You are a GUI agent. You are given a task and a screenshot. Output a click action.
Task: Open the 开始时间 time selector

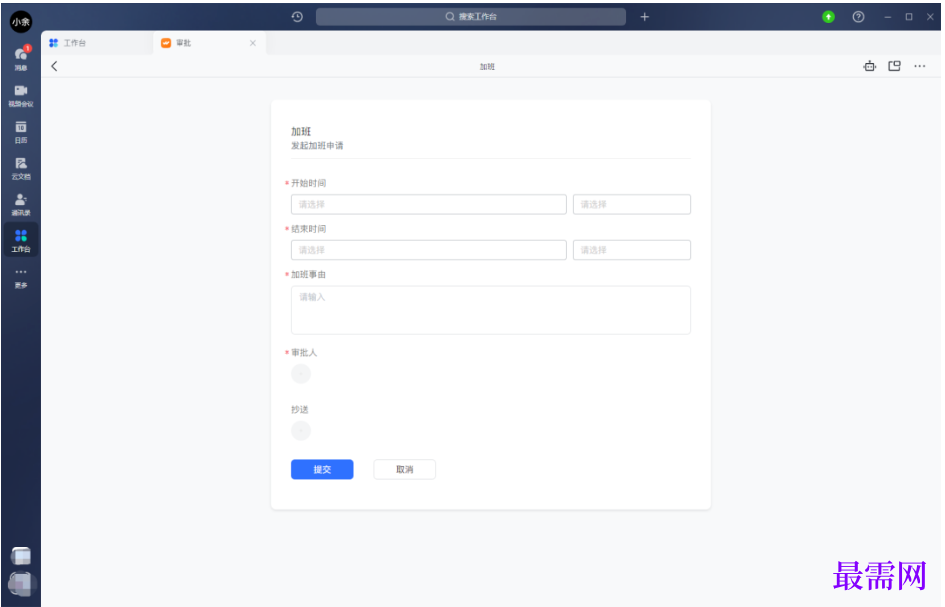[632, 204]
